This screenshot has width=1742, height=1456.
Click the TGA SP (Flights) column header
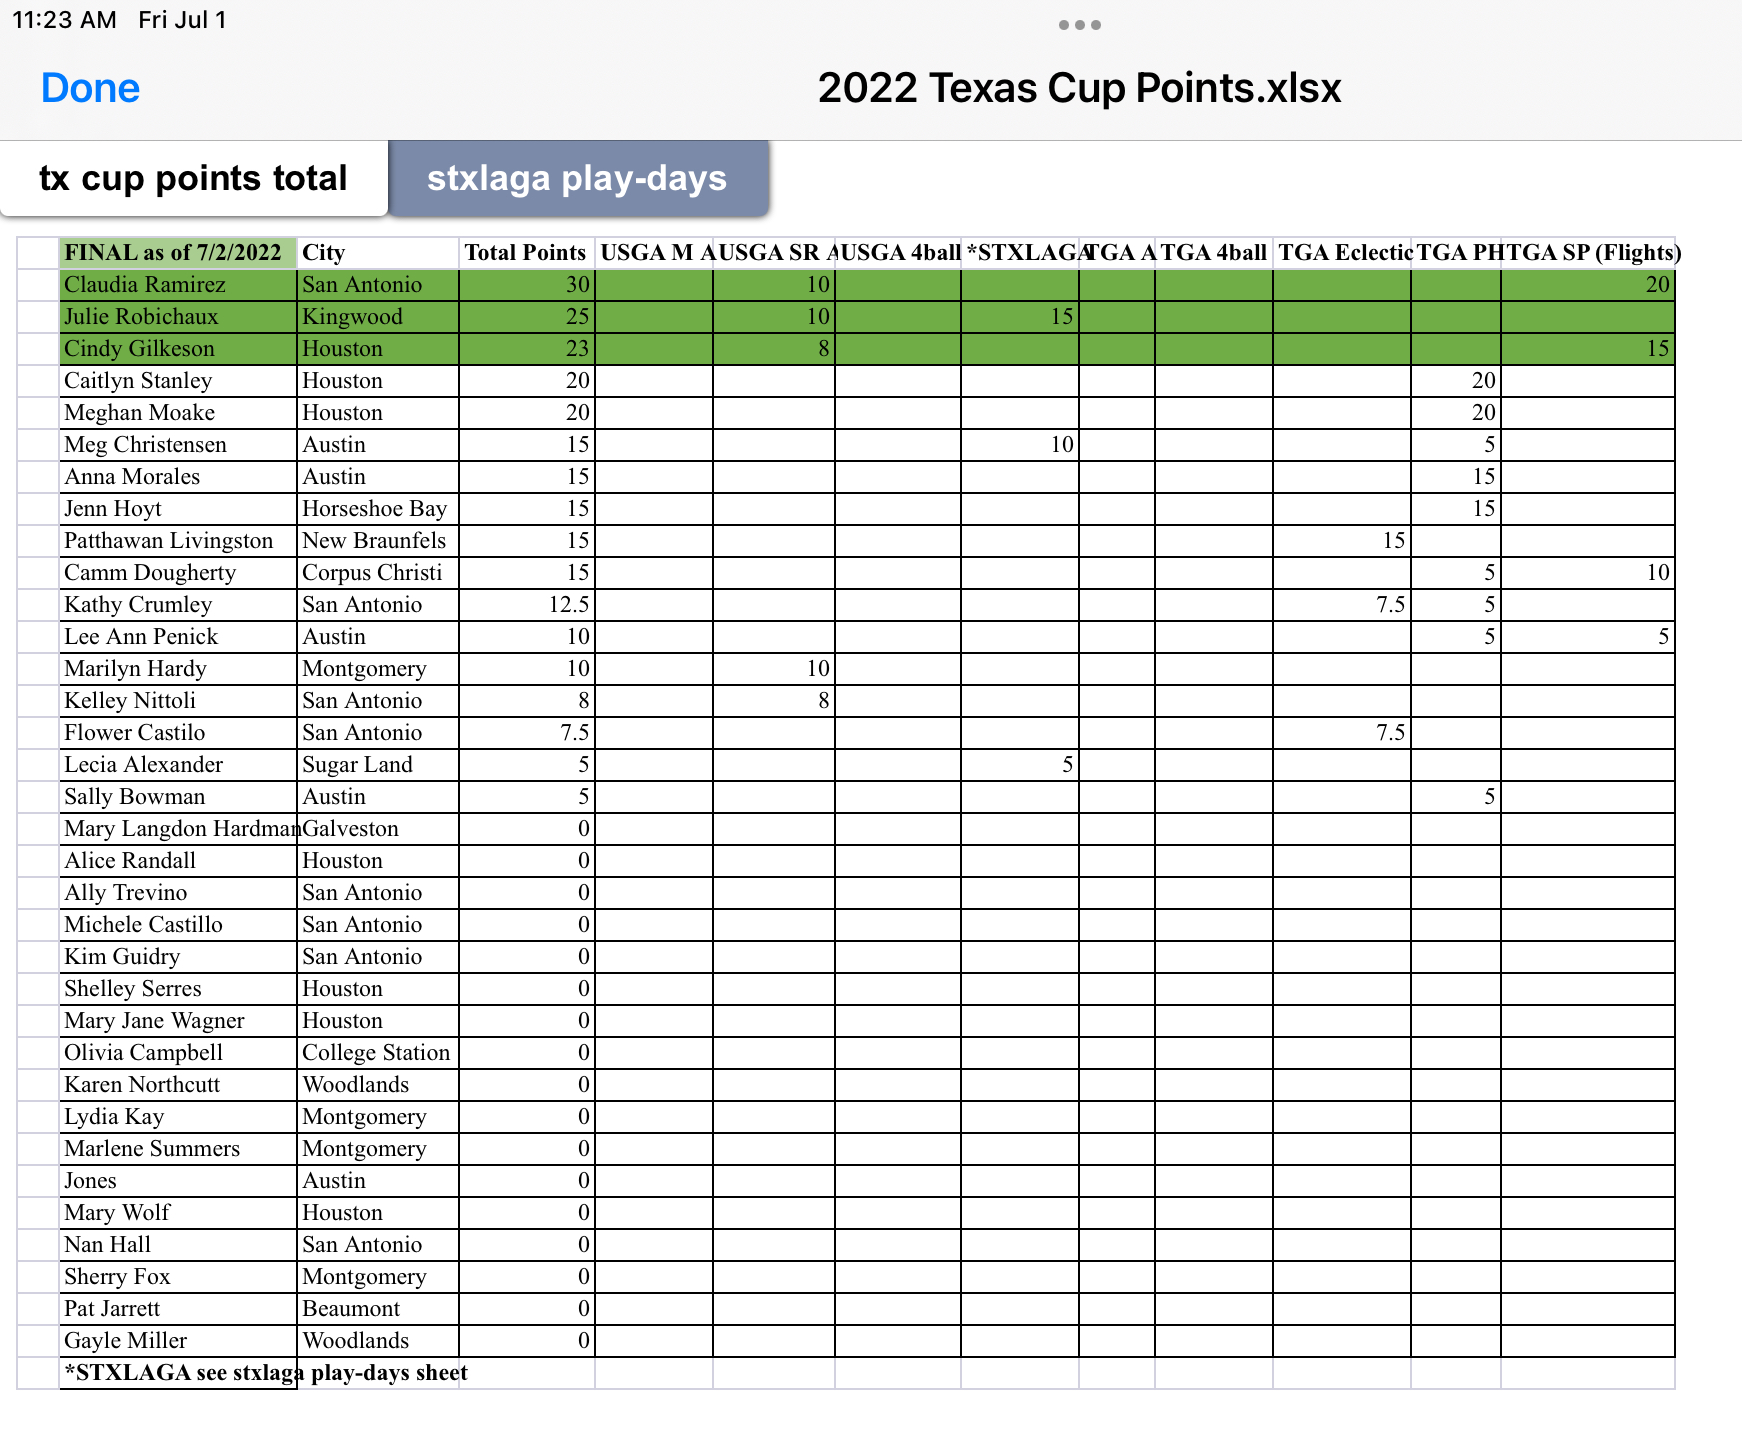pyautogui.click(x=1588, y=252)
